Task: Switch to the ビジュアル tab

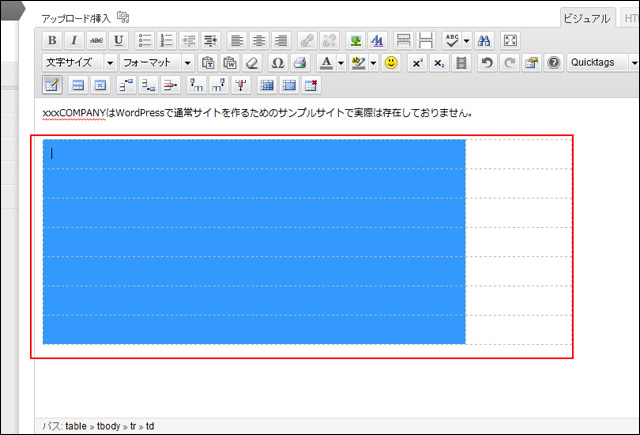Action: (587, 18)
